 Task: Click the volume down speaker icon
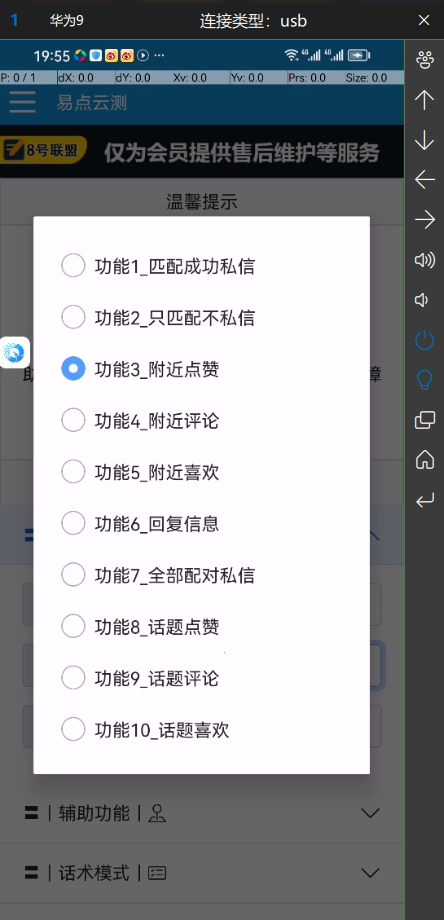[x=421, y=300]
